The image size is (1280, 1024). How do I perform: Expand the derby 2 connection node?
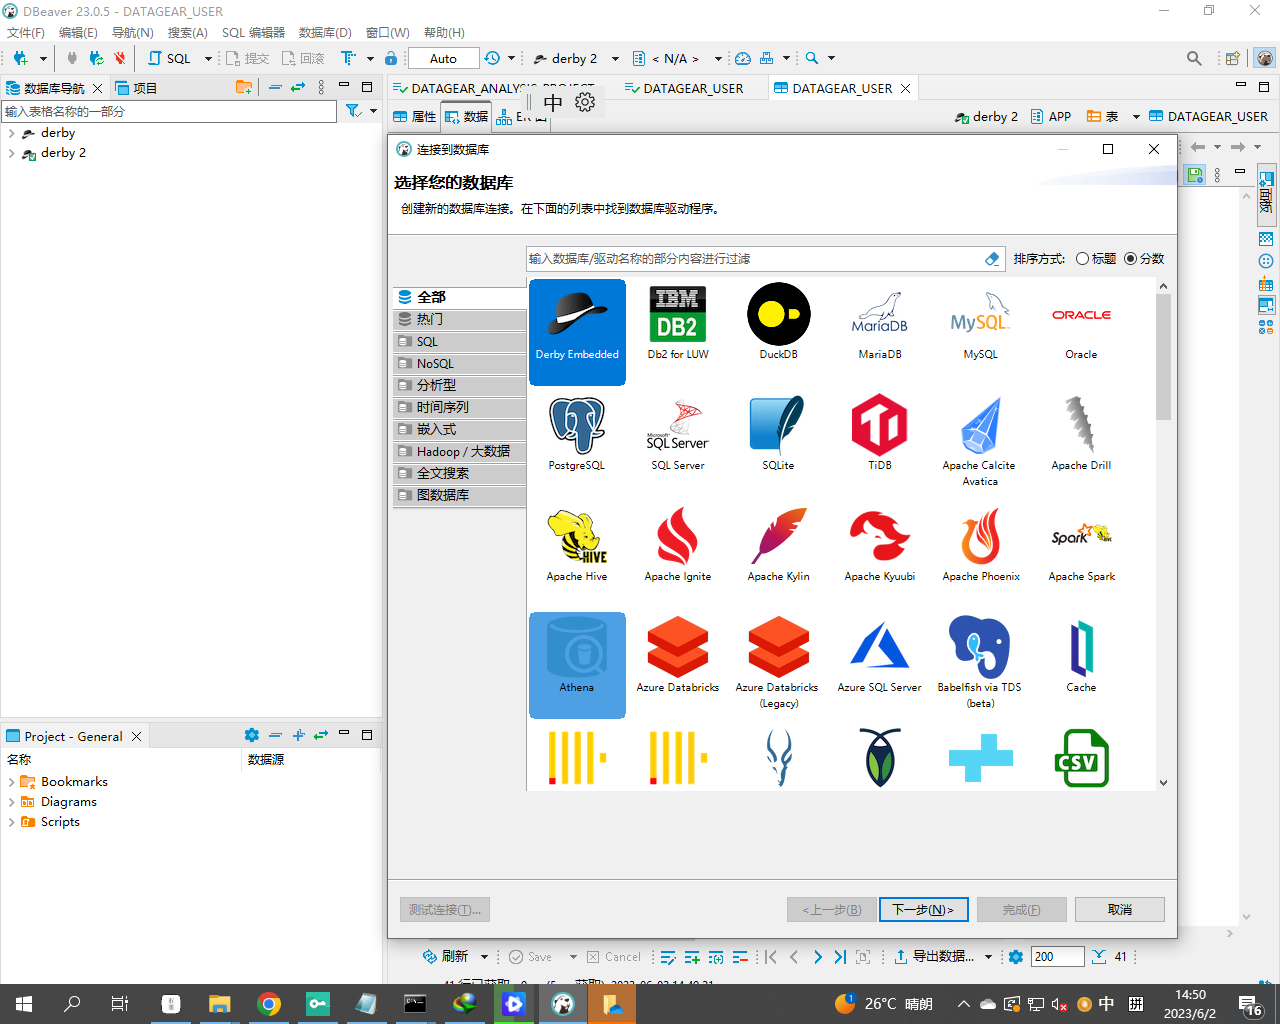click(11, 153)
